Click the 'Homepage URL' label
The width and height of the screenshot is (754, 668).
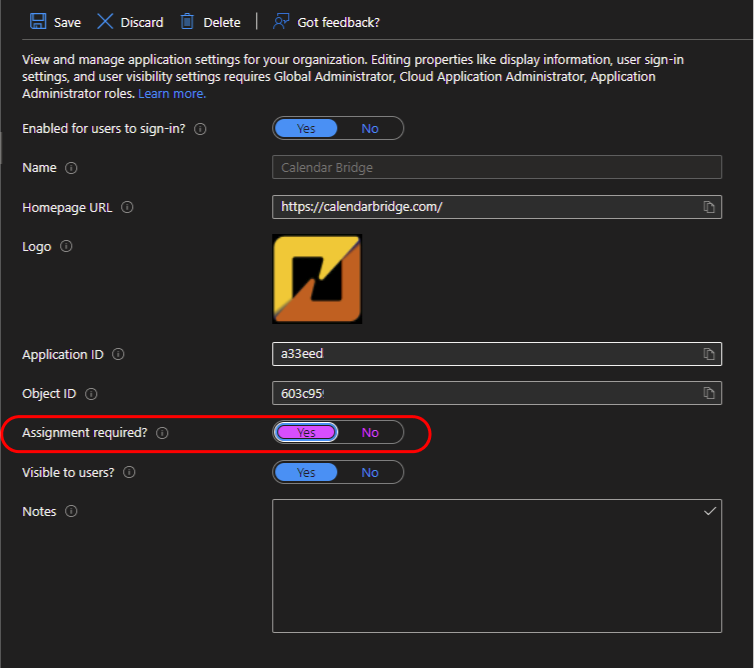tap(67, 207)
